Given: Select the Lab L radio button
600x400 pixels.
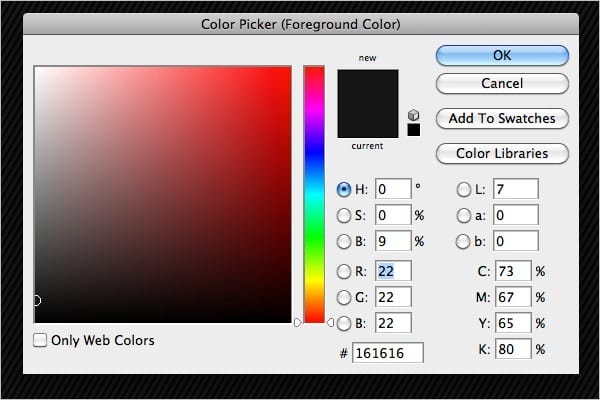Looking at the screenshot, I should 464,188.
